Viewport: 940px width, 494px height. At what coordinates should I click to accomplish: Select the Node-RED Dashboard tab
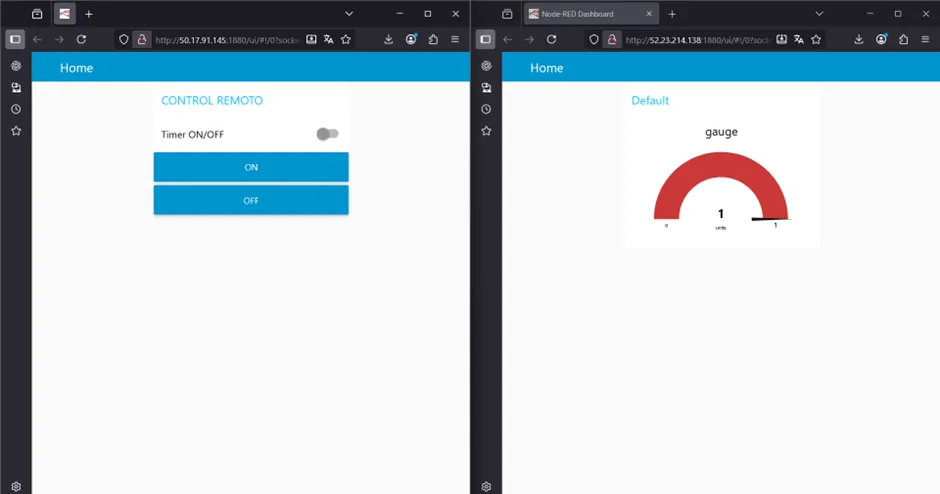(585, 14)
